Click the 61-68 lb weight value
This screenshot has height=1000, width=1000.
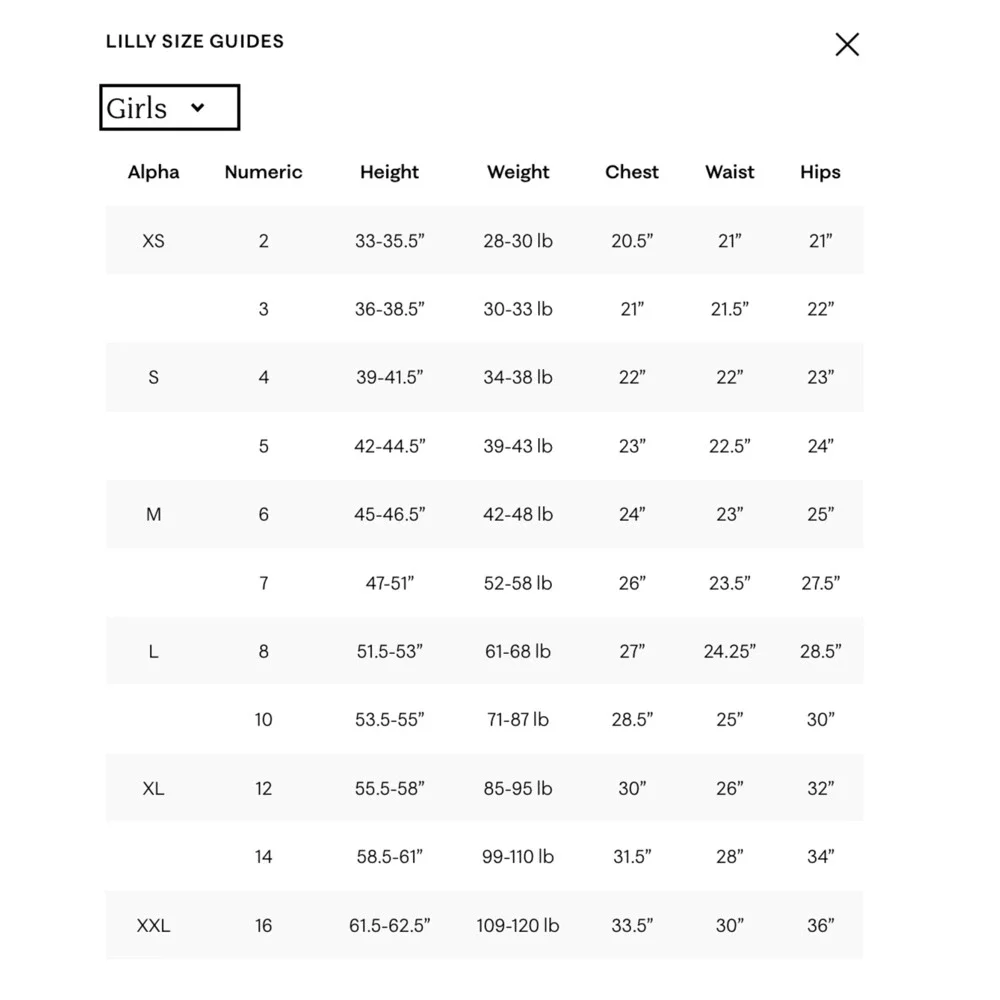pyautogui.click(x=518, y=652)
